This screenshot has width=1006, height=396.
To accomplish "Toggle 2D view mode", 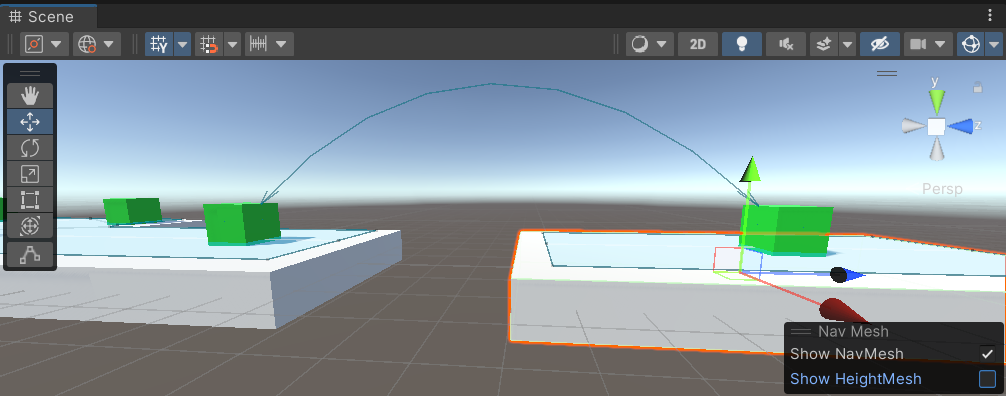I will (x=697, y=44).
